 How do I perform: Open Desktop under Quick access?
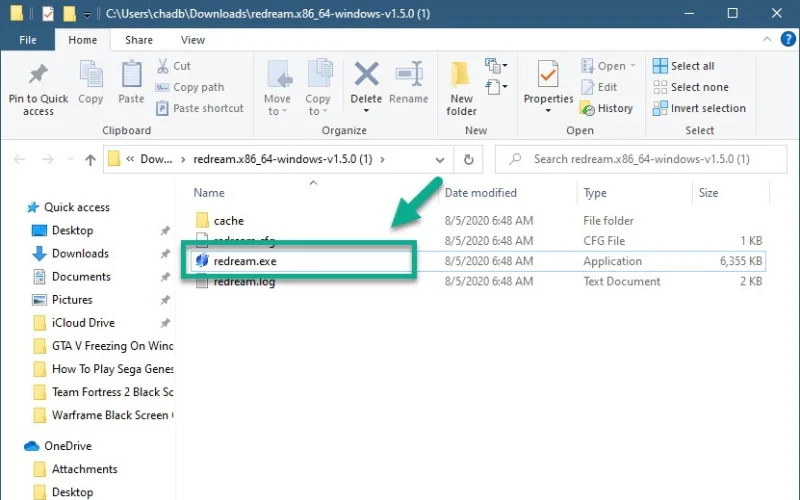(72, 230)
